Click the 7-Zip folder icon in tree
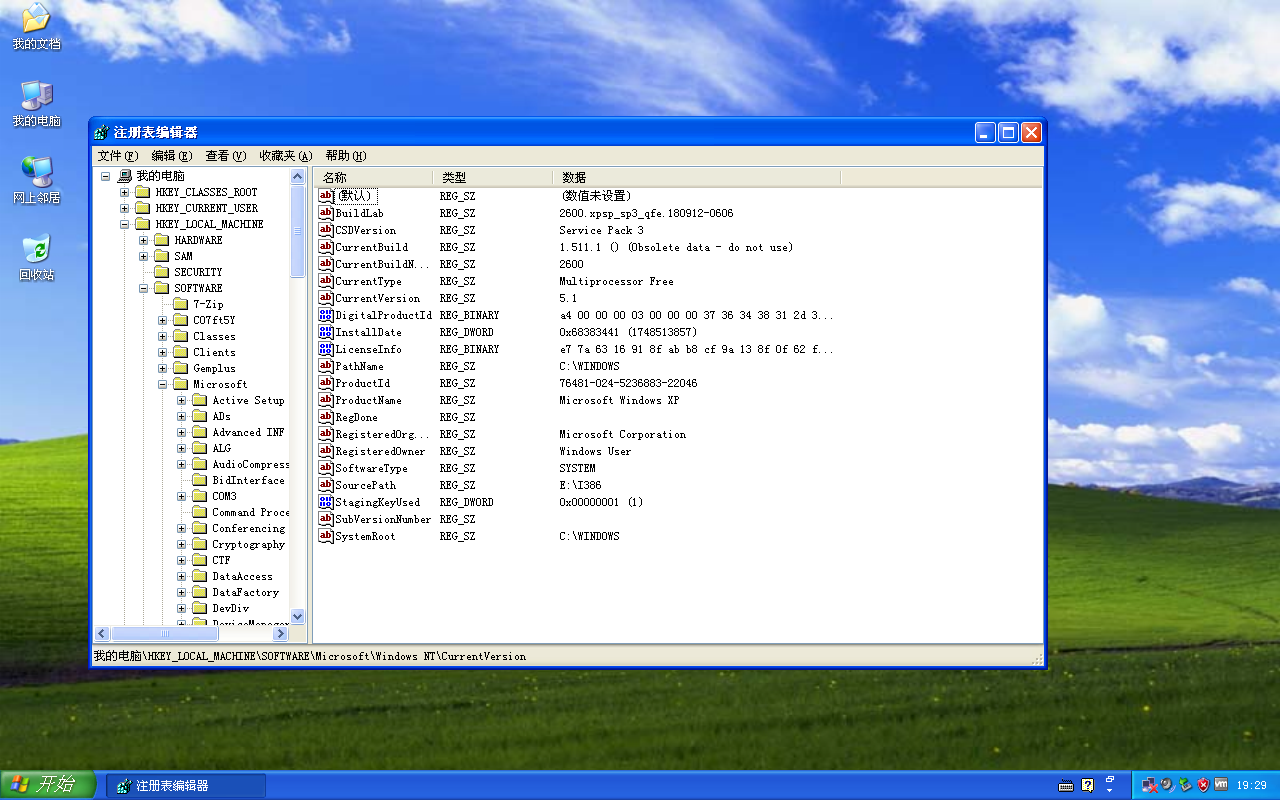The image size is (1280, 800). pyautogui.click(x=181, y=304)
